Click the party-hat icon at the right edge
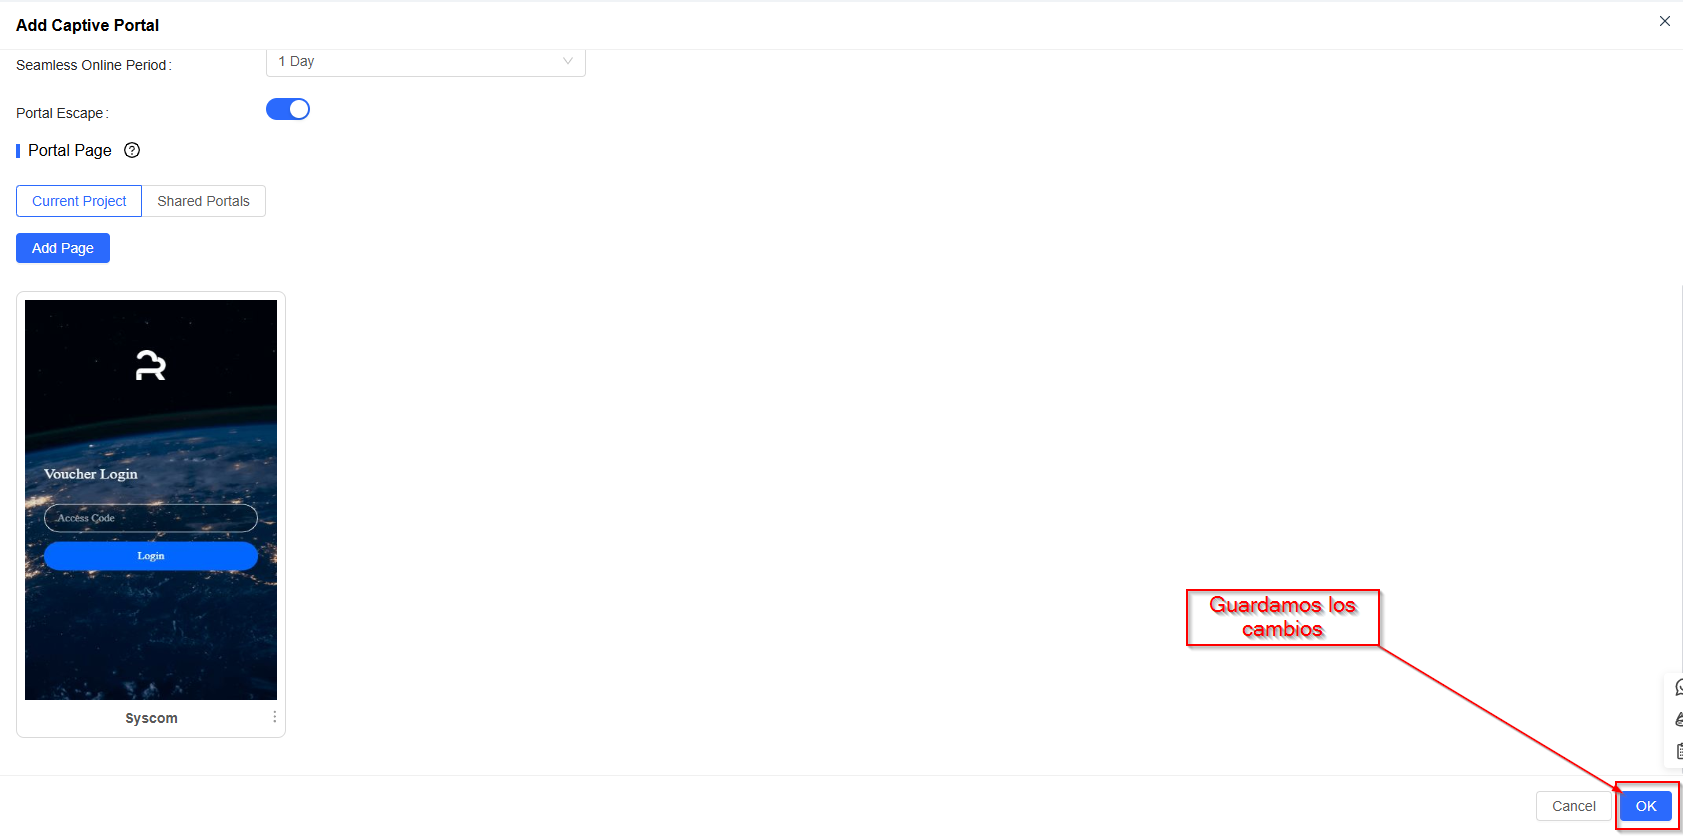 point(1678,719)
